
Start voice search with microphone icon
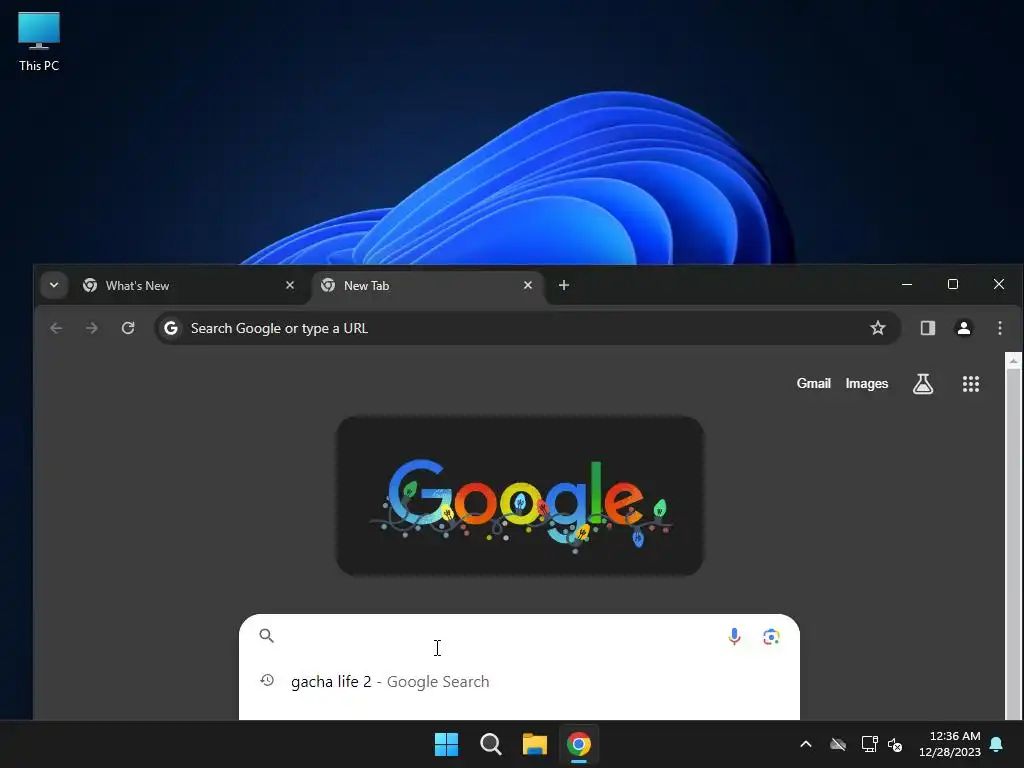coord(734,636)
